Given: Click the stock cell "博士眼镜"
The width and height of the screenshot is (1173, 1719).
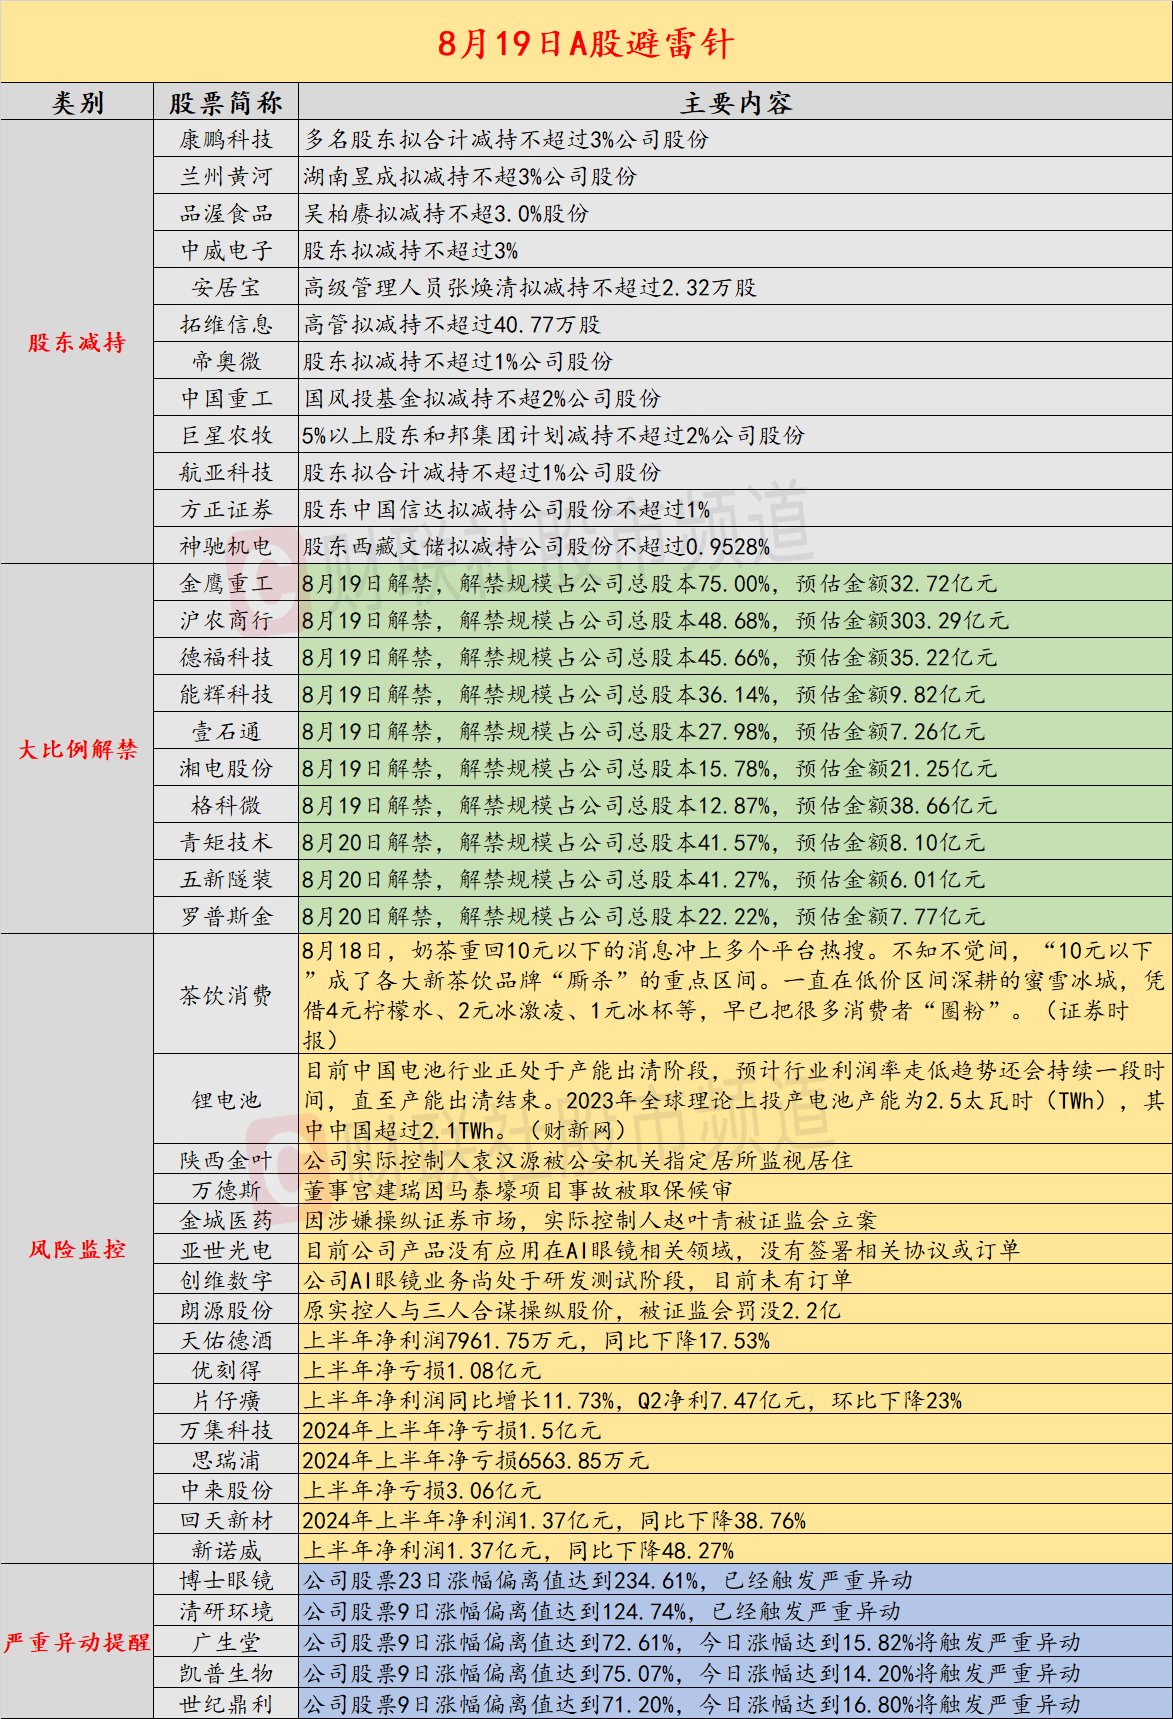Looking at the screenshot, I should [226, 1580].
